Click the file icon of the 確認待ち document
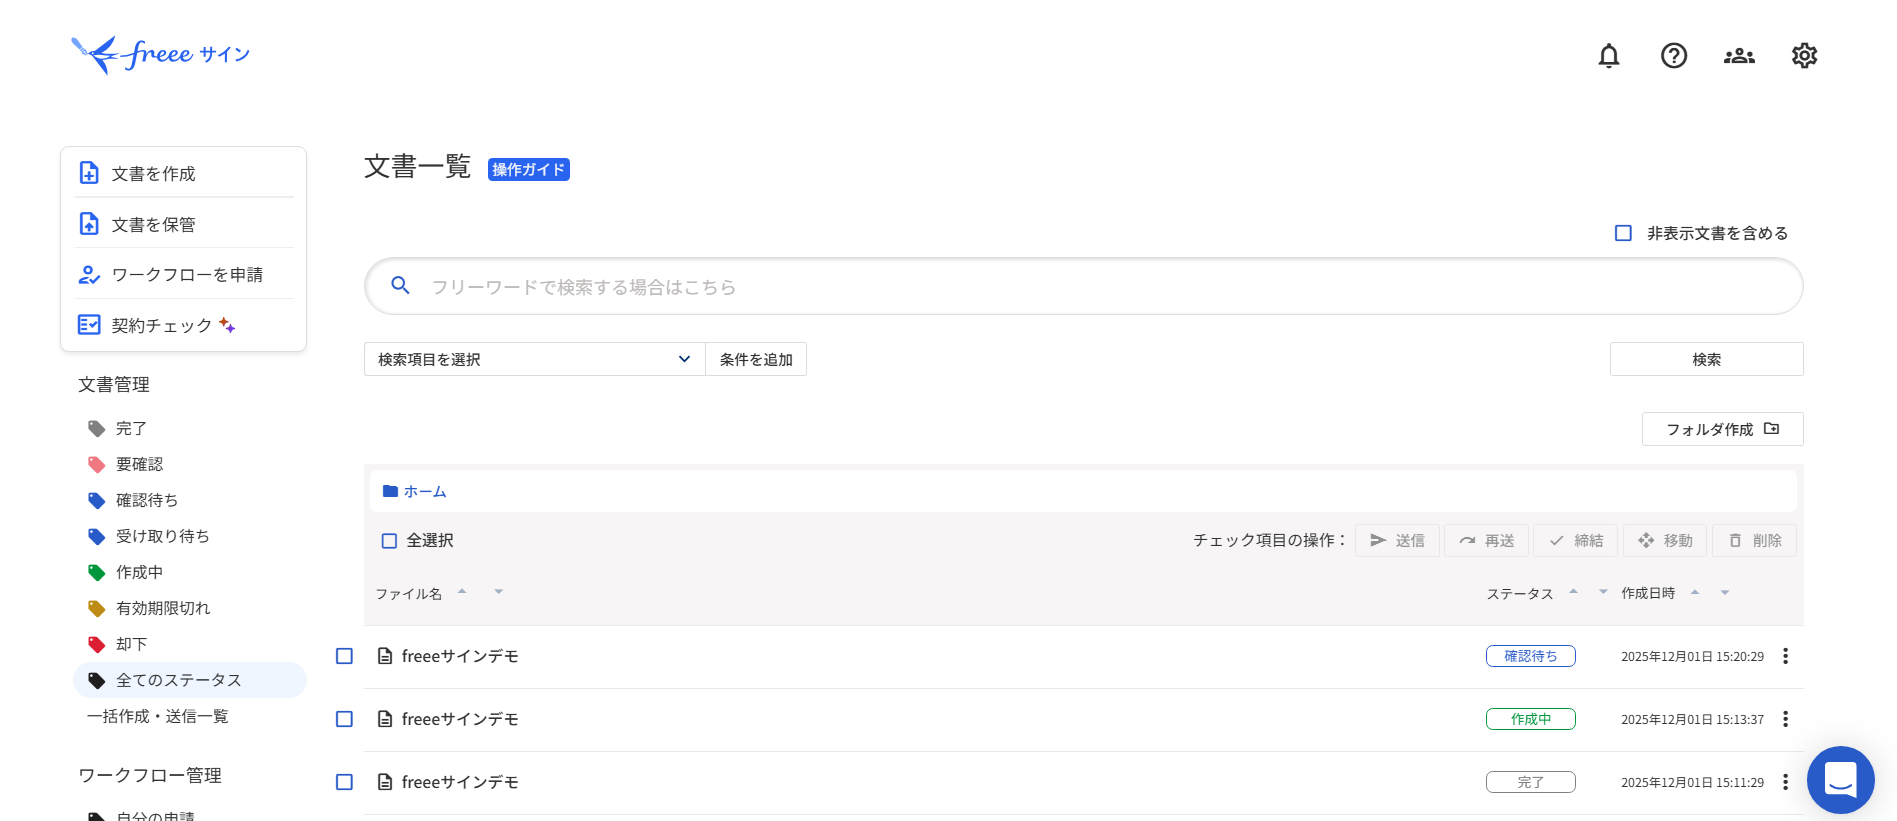This screenshot has width=1897, height=821. coord(385,656)
